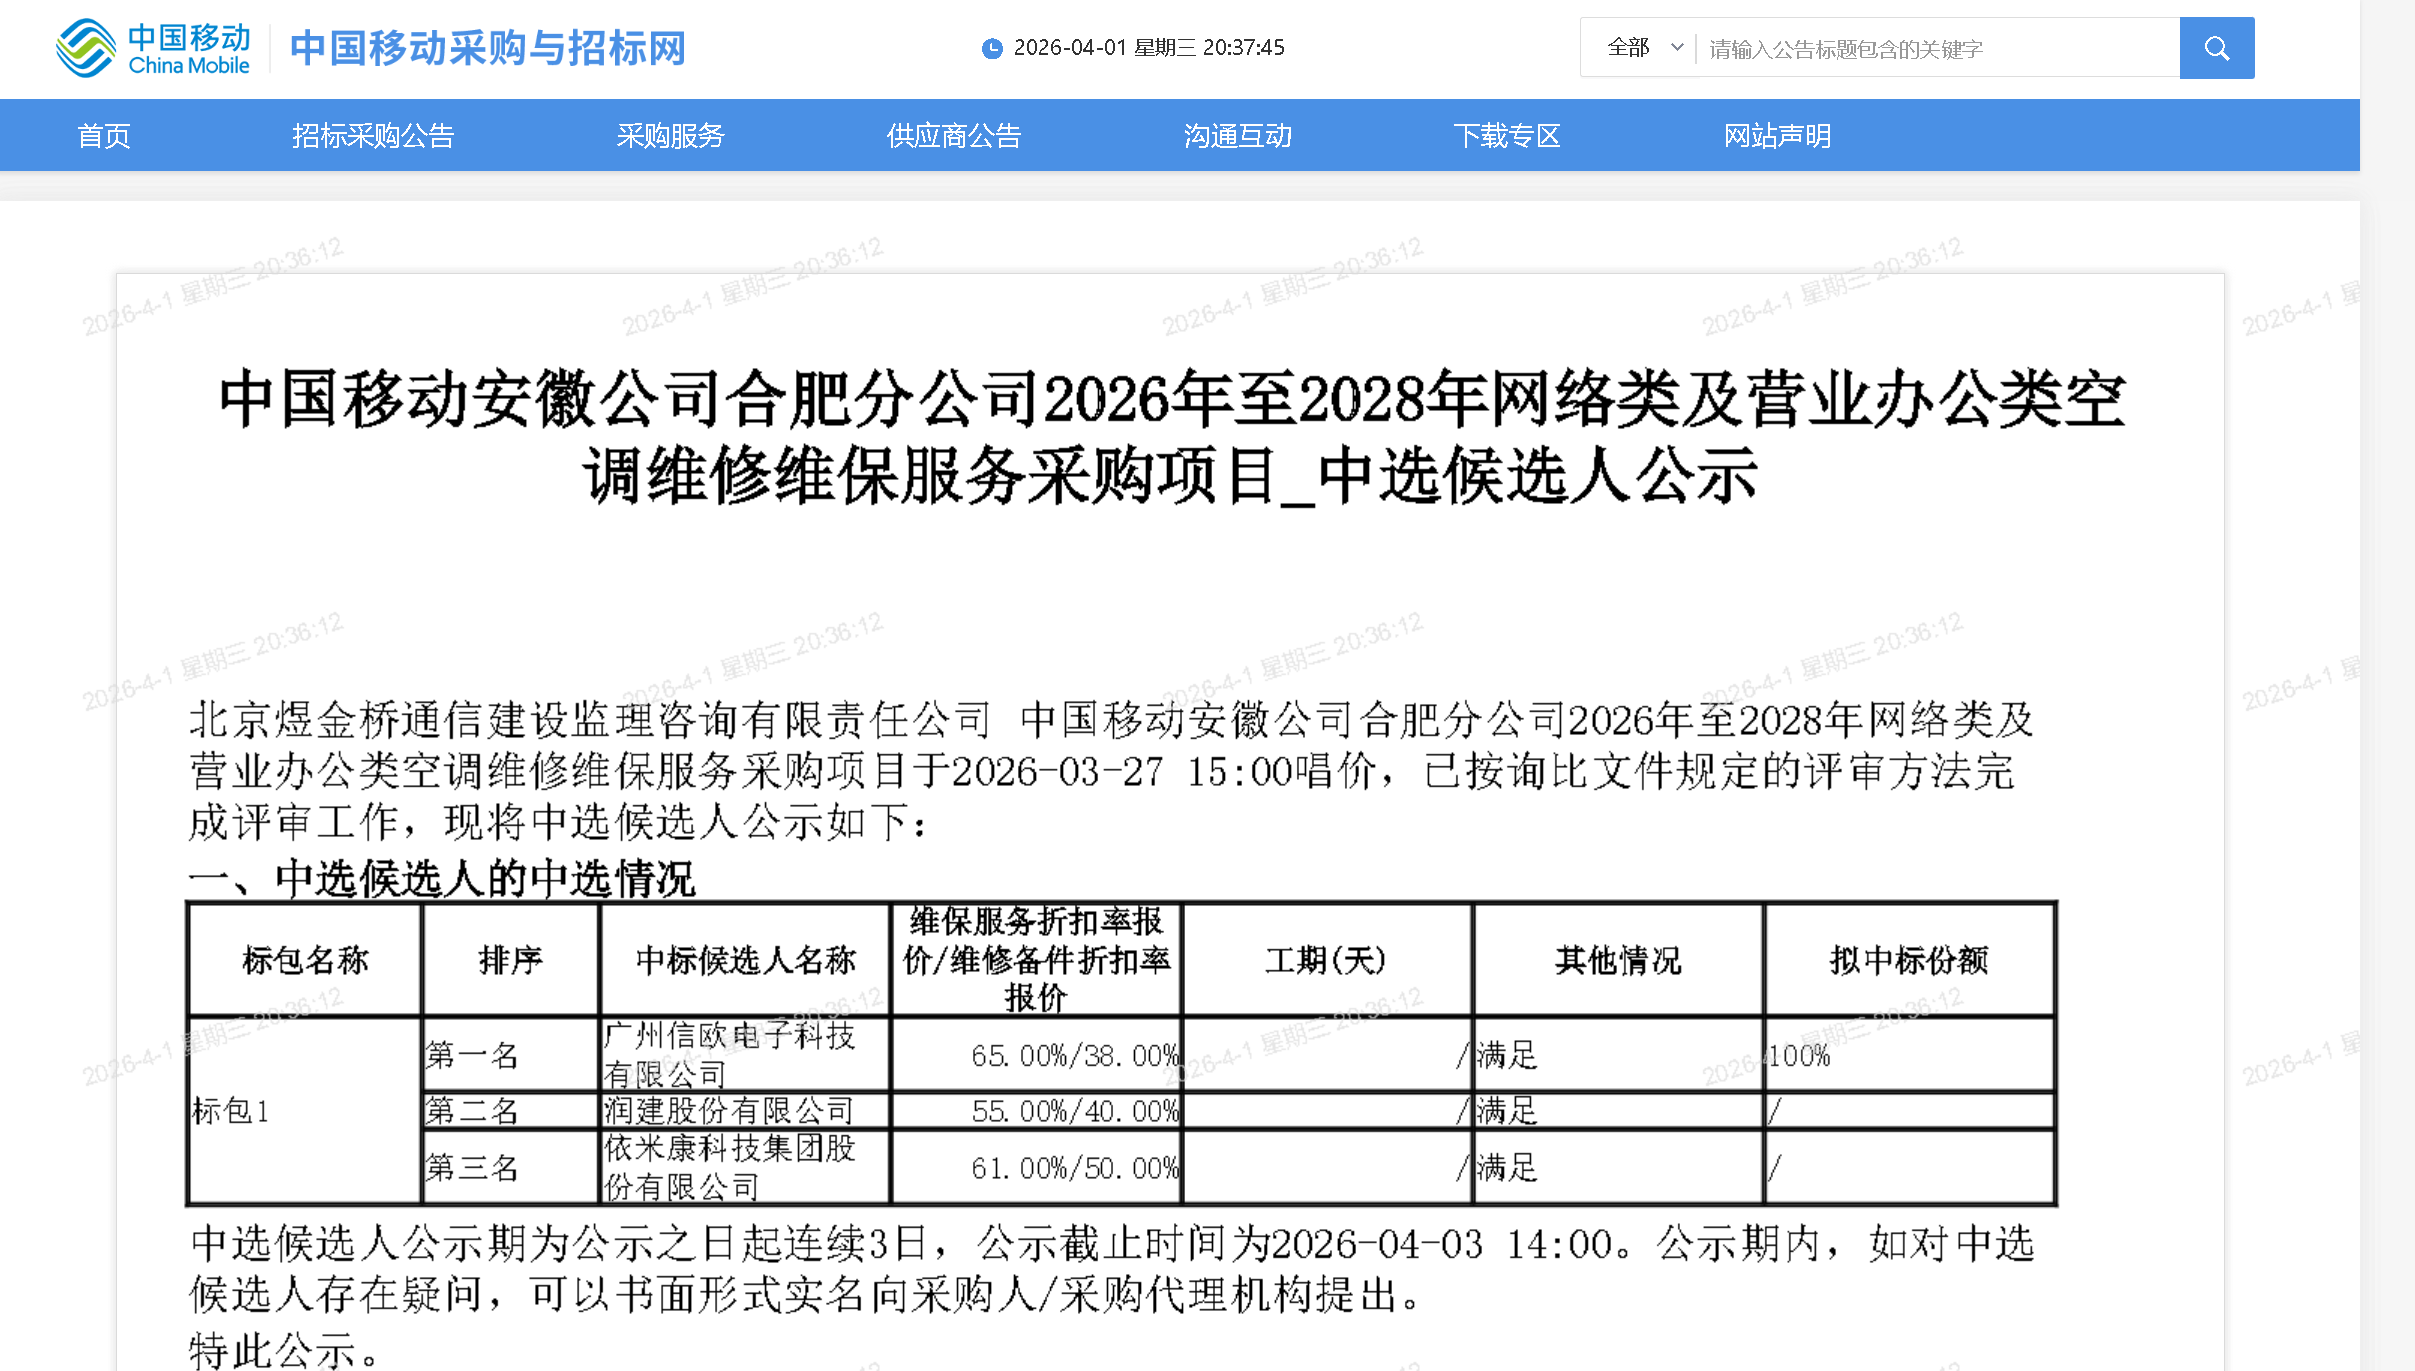Open the 沟通互动 menu item
Image resolution: width=2415 pixels, height=1371 pixels.
point(1237,136)
